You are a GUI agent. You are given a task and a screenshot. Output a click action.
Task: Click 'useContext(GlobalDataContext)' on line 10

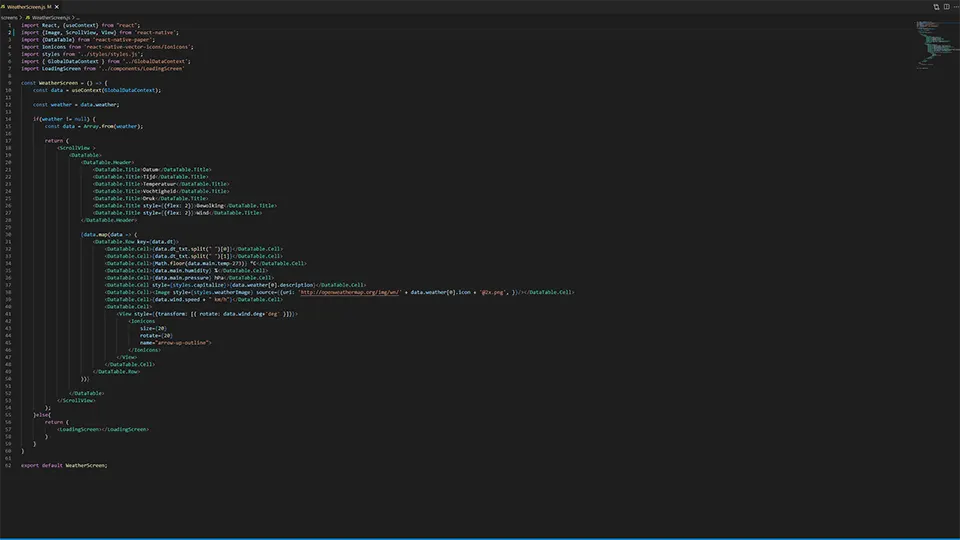click(116, 90)
